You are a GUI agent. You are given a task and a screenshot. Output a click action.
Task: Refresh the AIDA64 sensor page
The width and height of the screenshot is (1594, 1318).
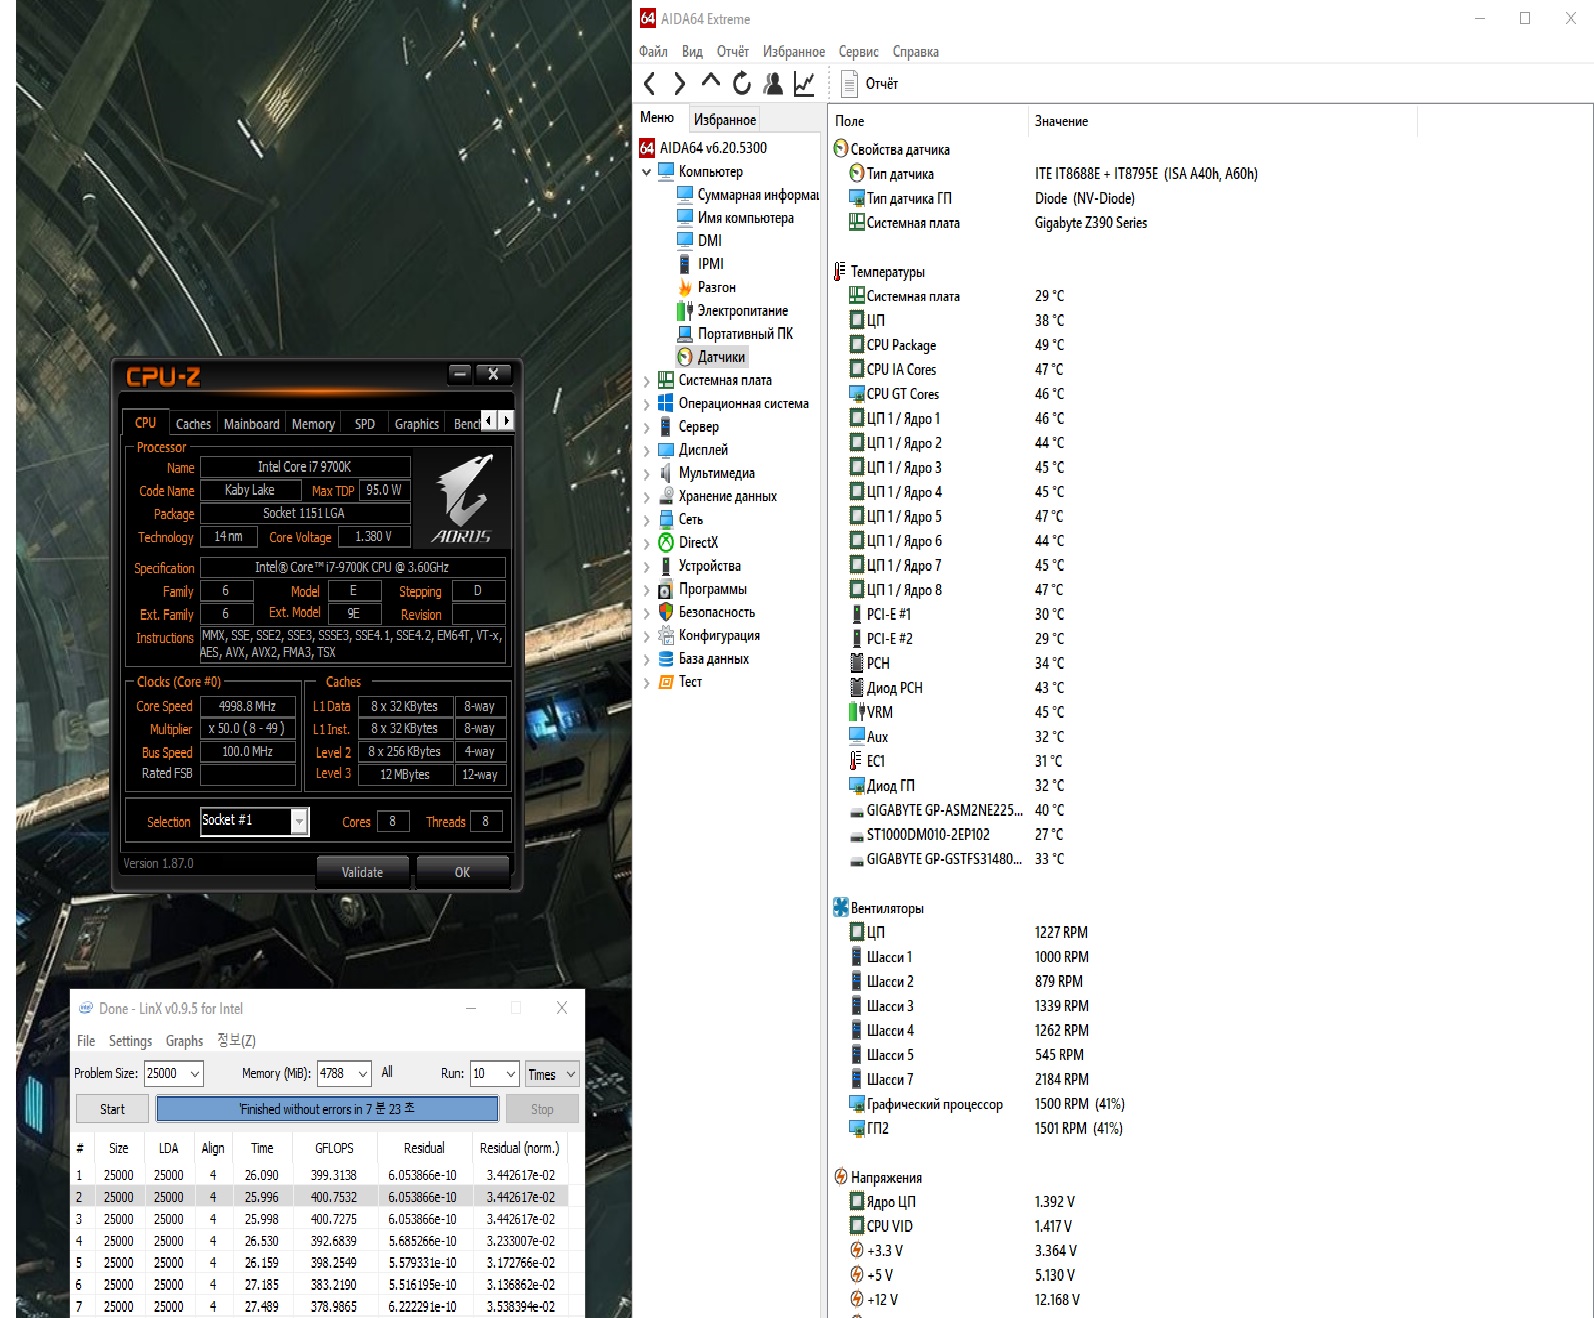click(742, 83)
